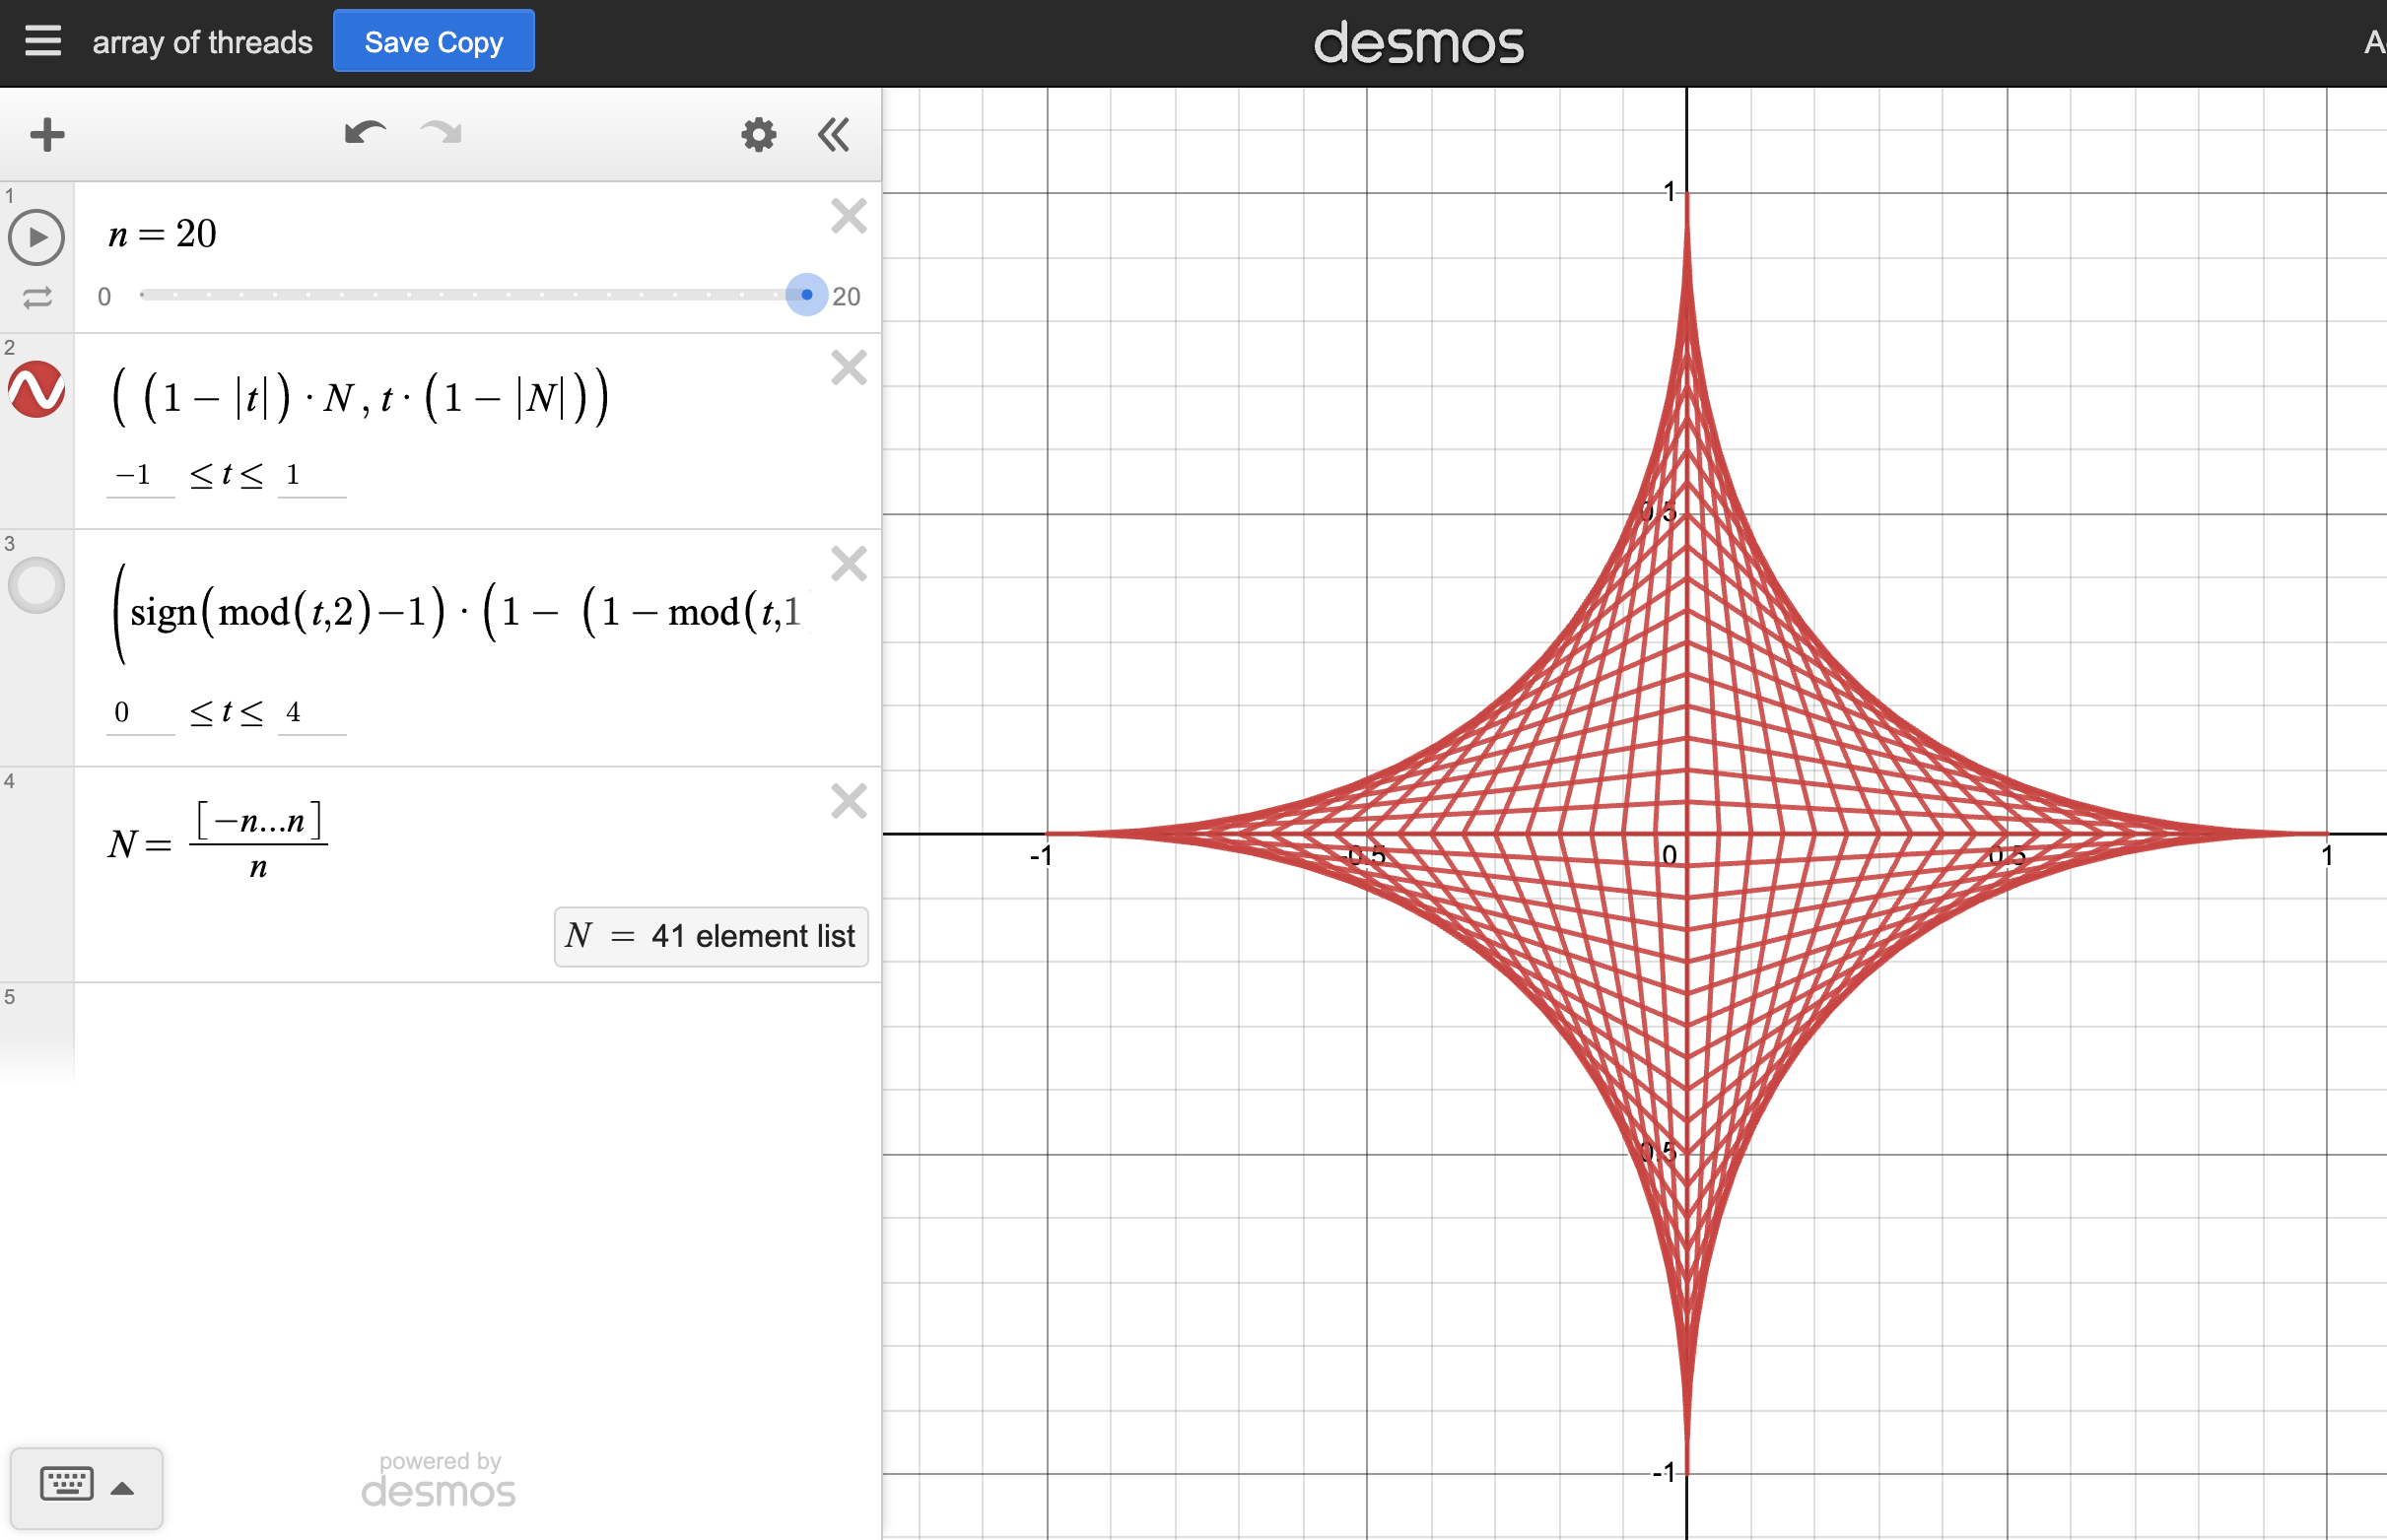Add a new expression with the plus icon

pyautogui.click(x=46, y=133)
